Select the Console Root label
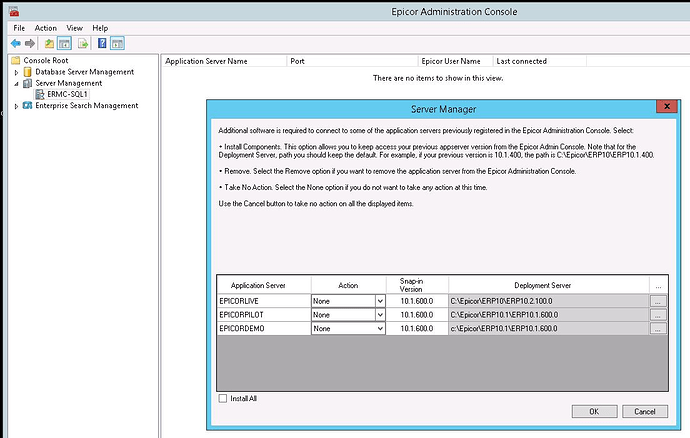 tap(46, 60)
